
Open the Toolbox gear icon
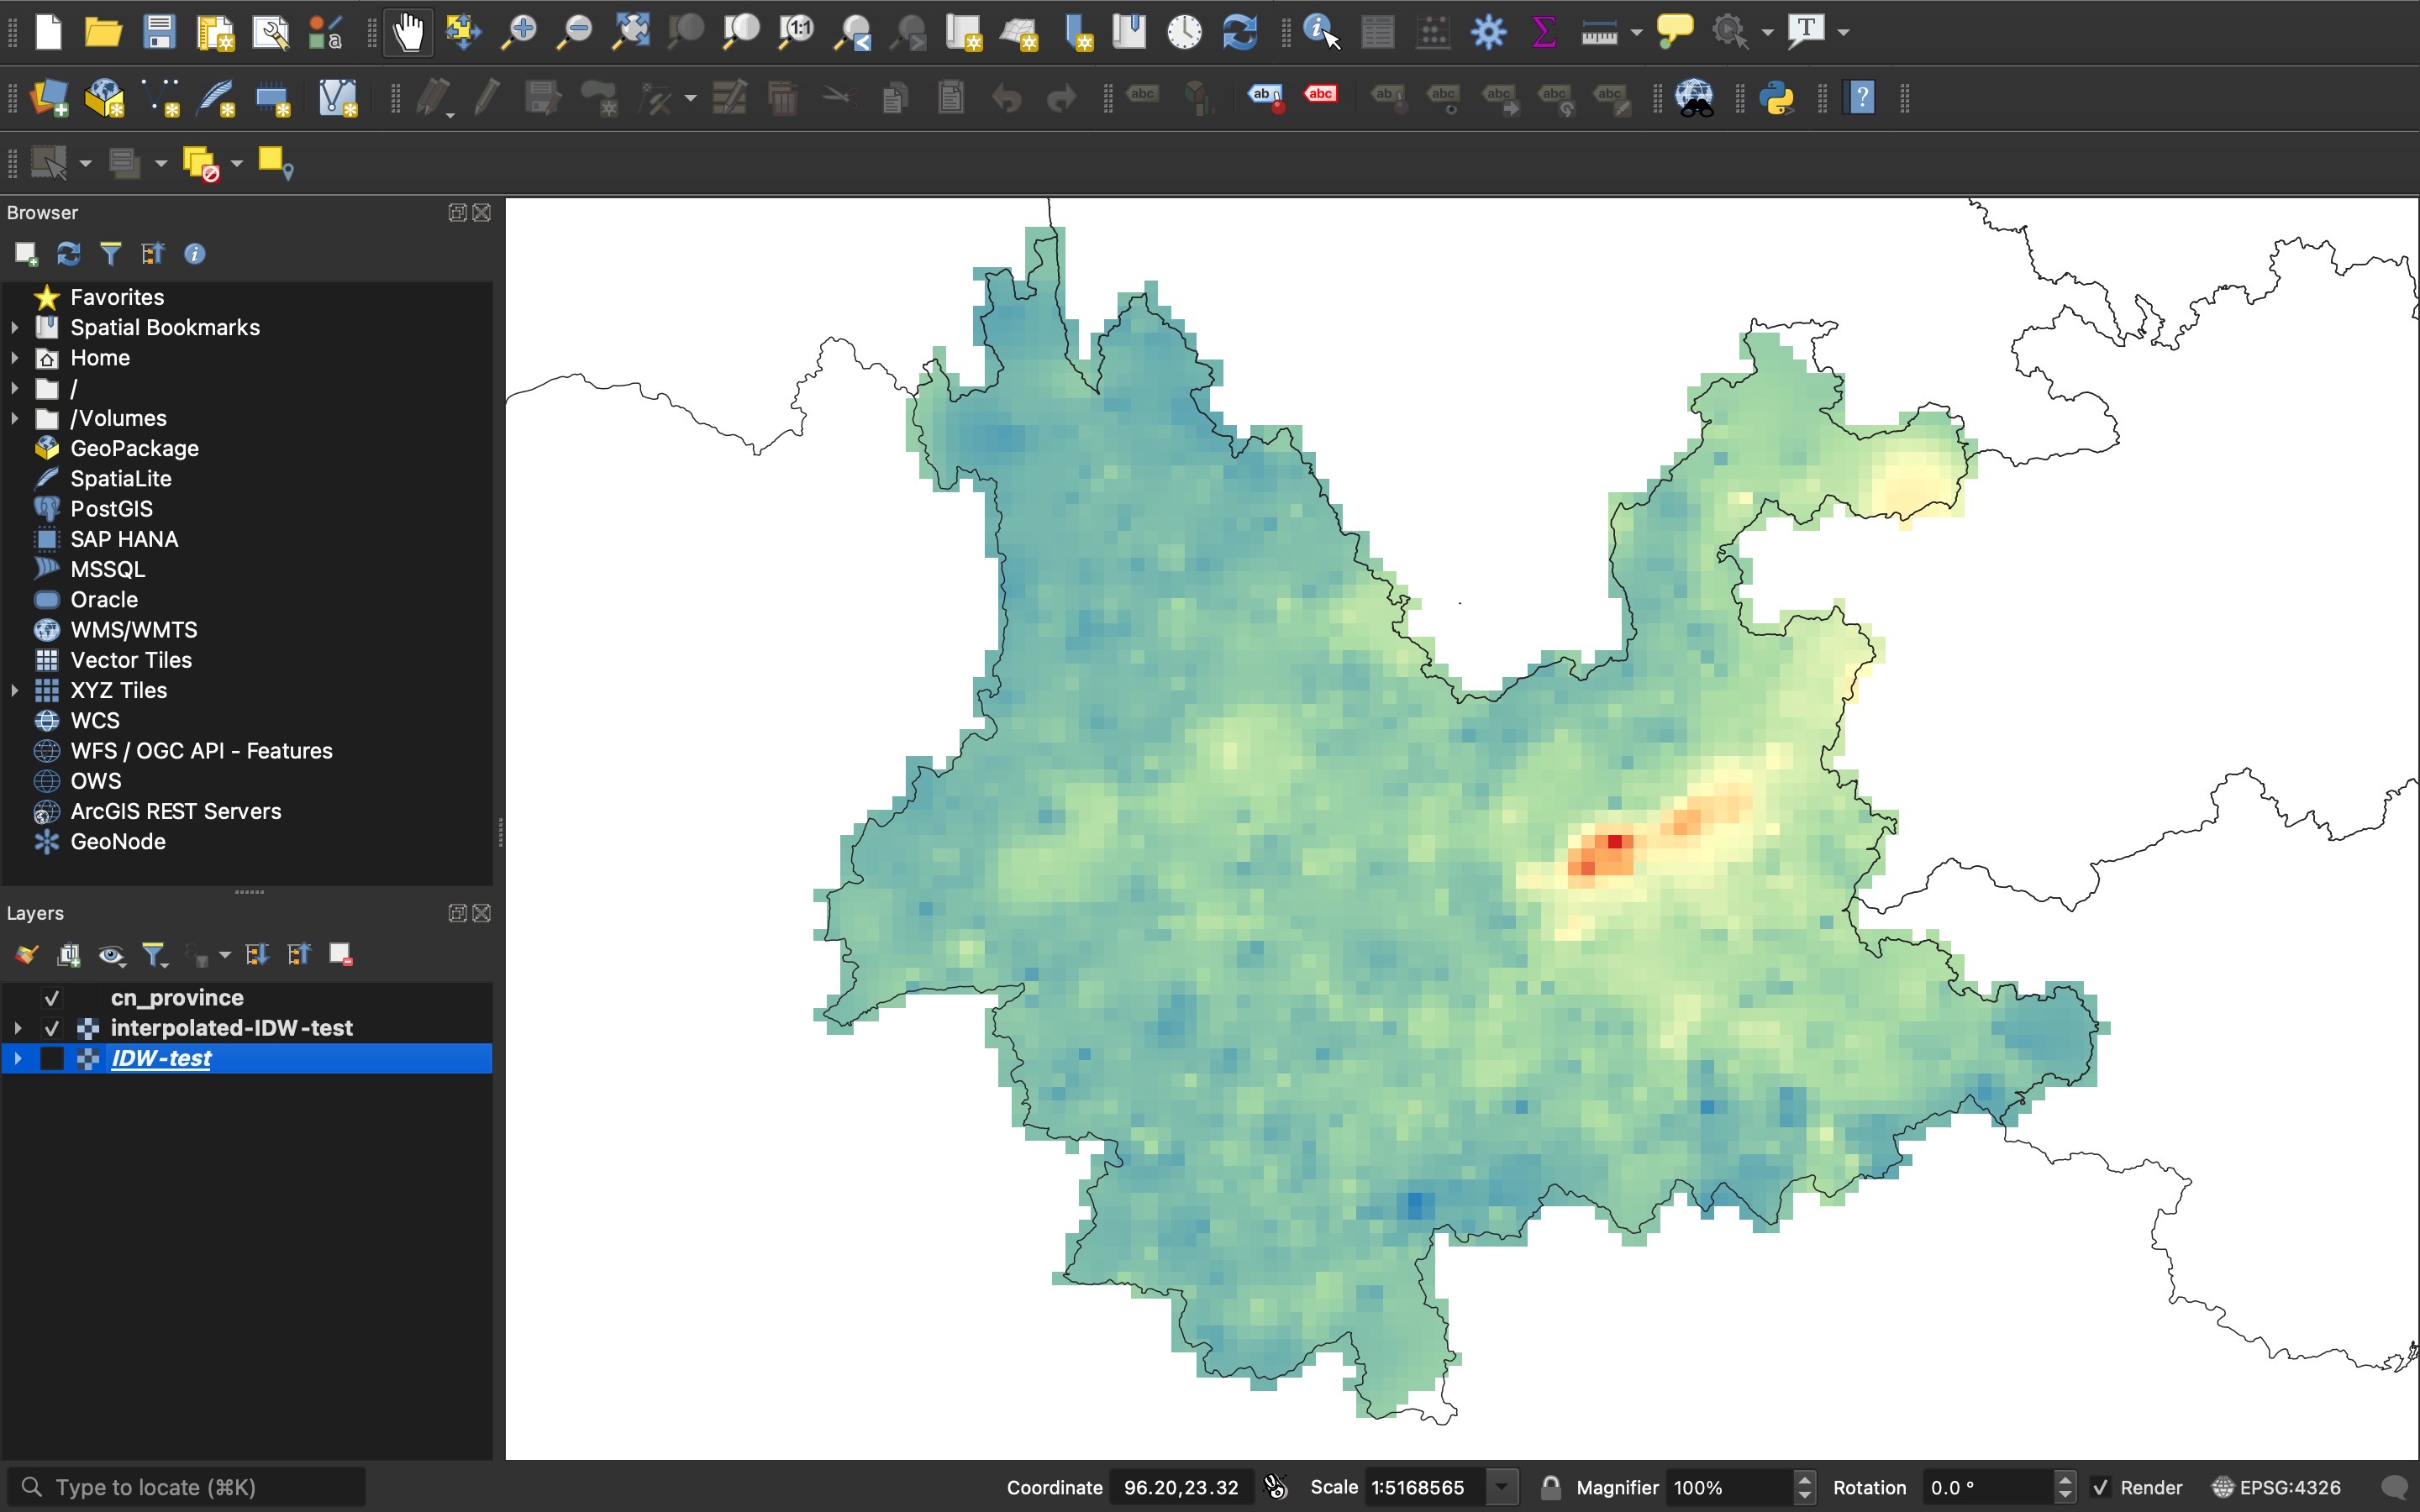click(1488, 32)
